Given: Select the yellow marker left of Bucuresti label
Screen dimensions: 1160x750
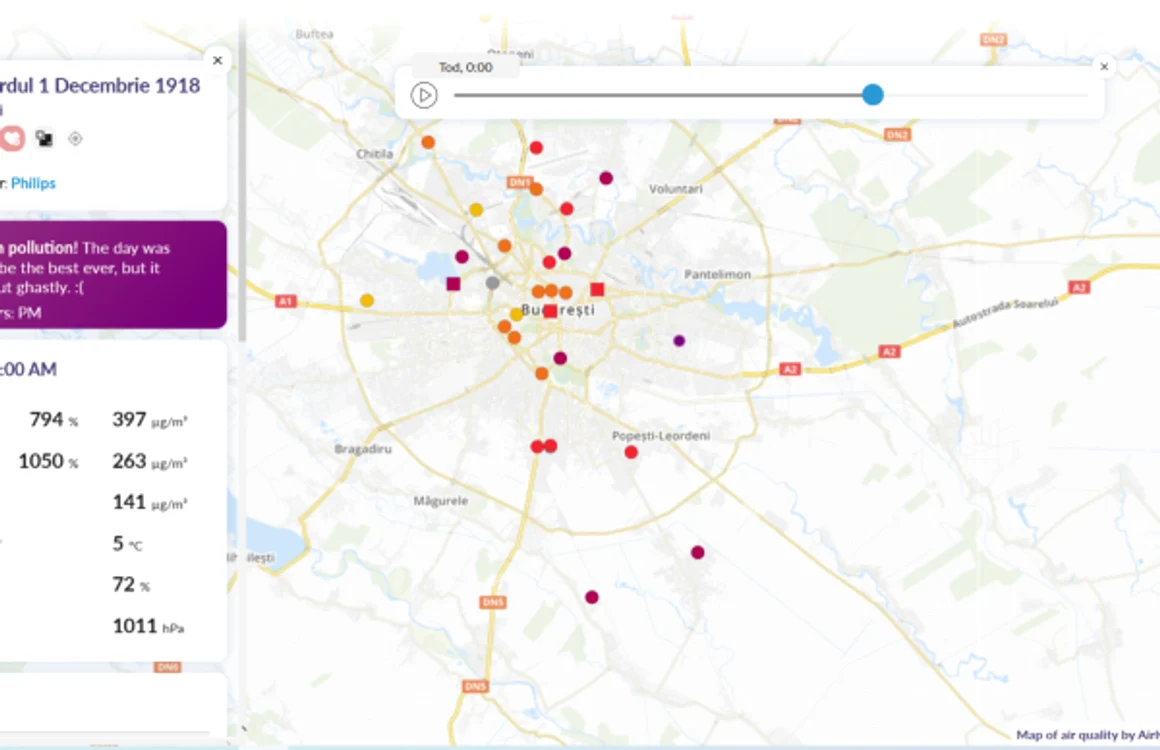Looking at the screenshot, I should point(516,314).
